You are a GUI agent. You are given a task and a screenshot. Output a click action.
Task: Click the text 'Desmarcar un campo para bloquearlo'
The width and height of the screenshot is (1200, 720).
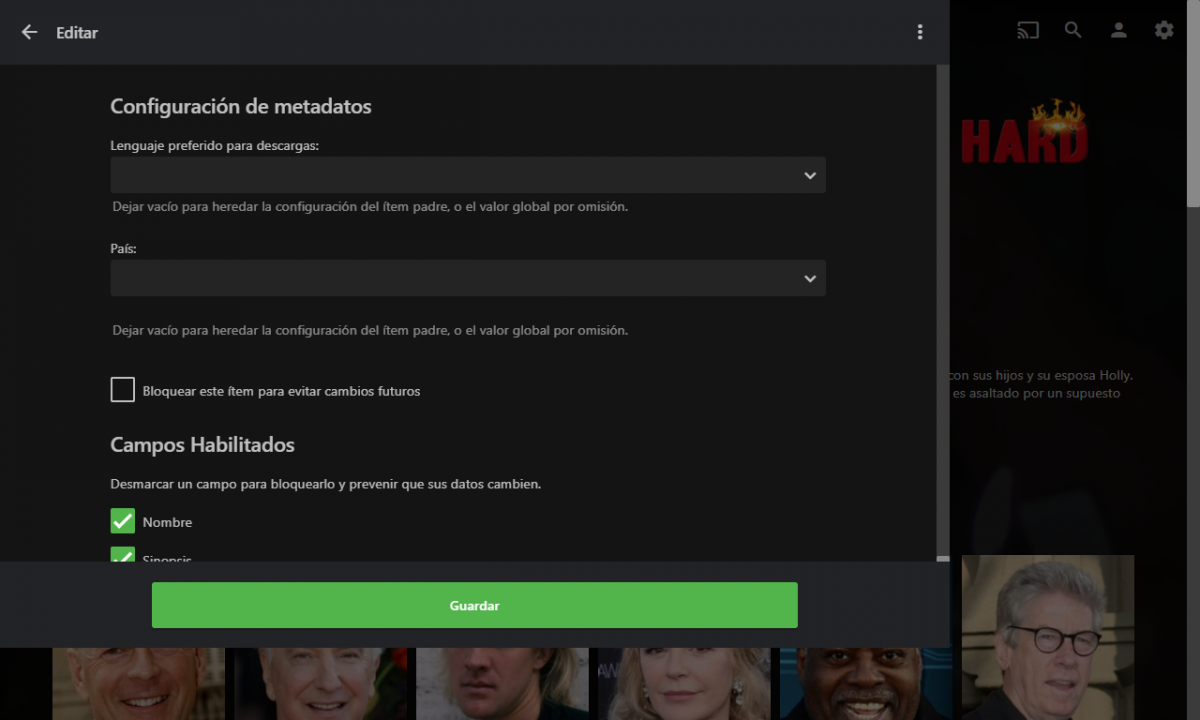pos(223,484)
